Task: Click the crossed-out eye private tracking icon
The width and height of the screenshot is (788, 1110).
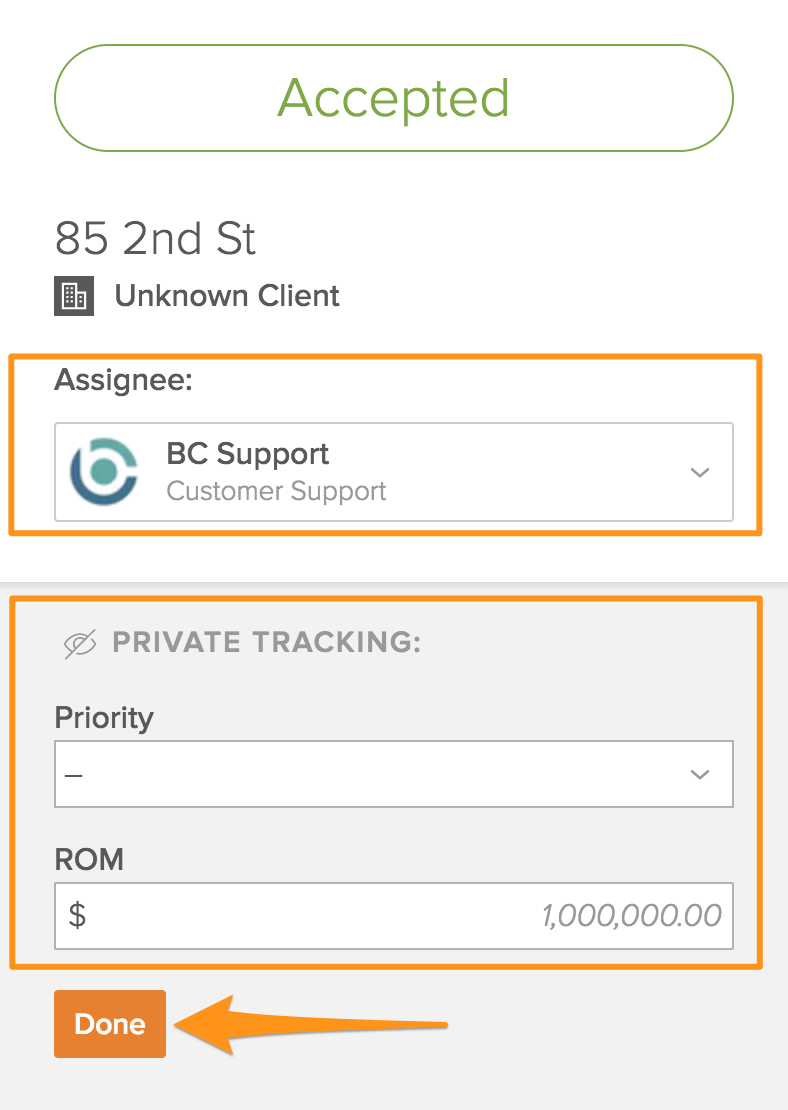Action: click(x=80, y=641)
